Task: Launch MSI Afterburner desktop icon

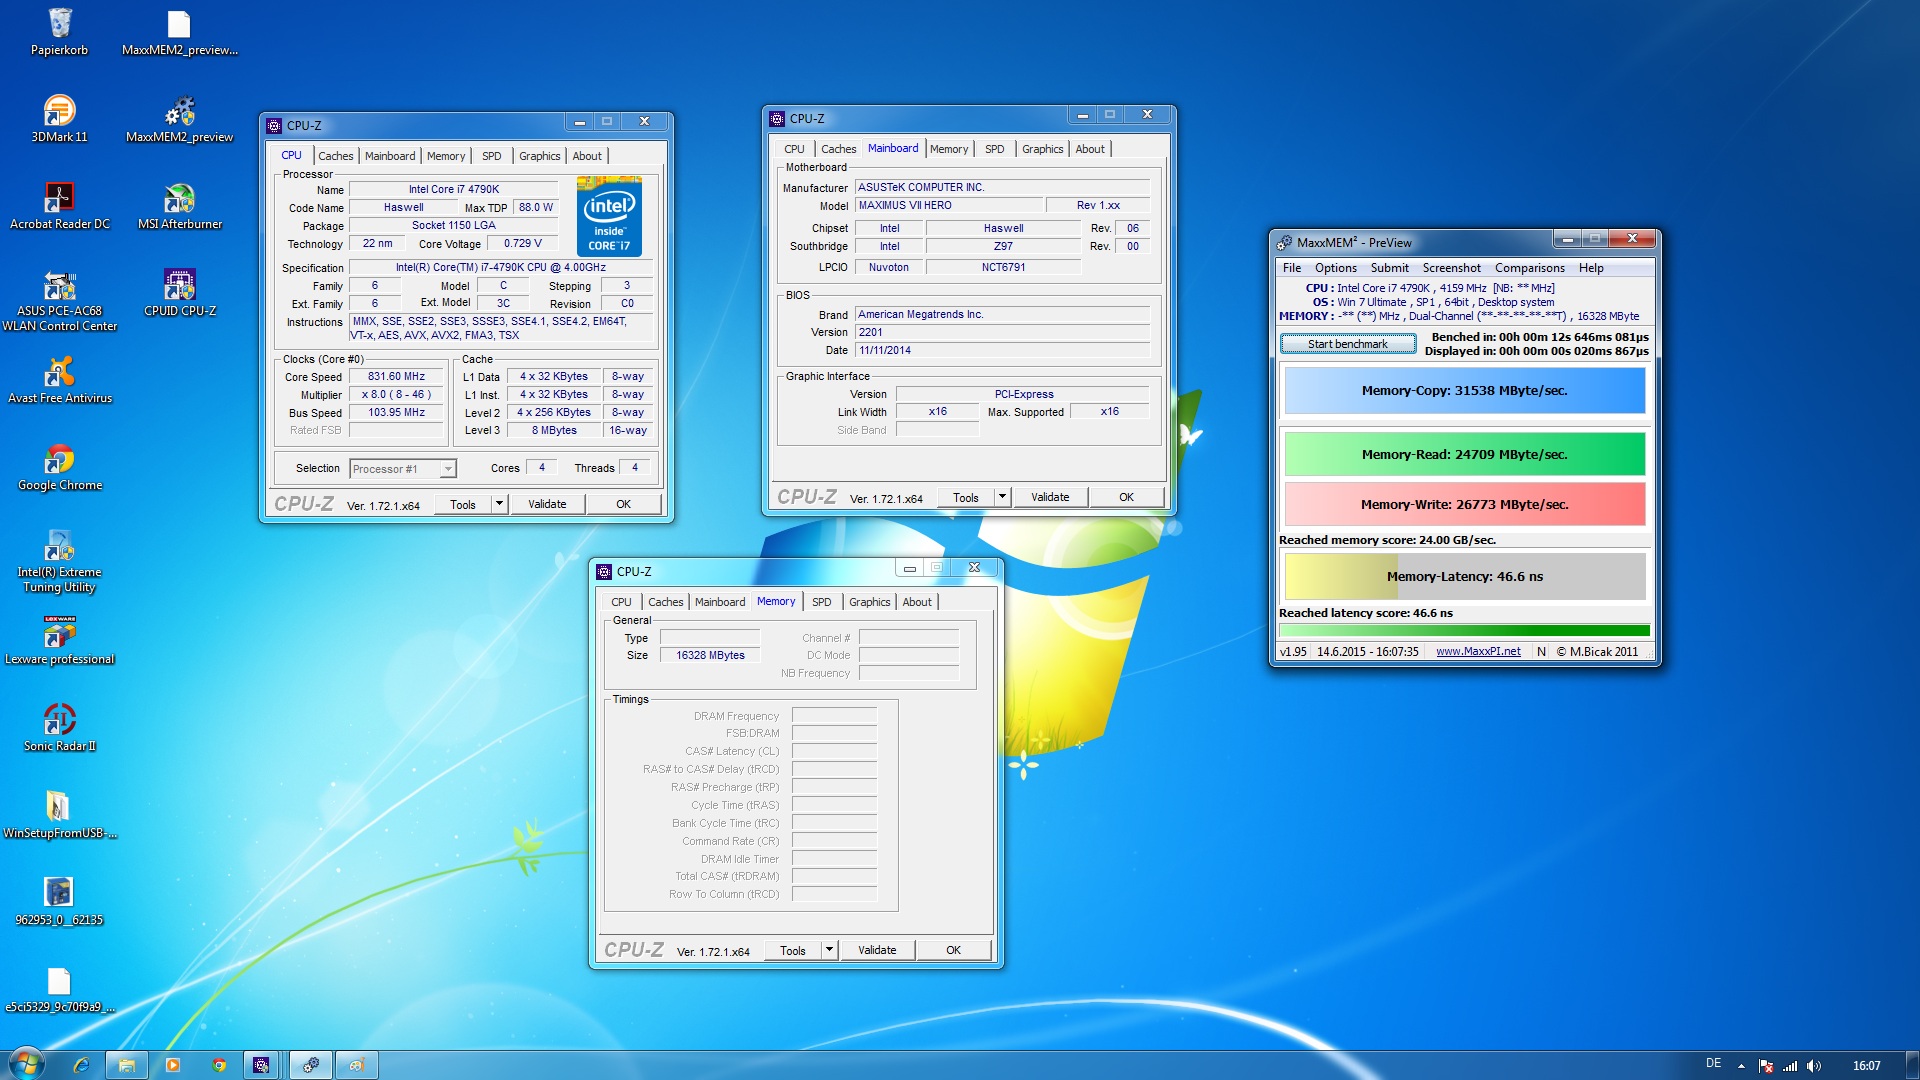Action: coord(179,206)
